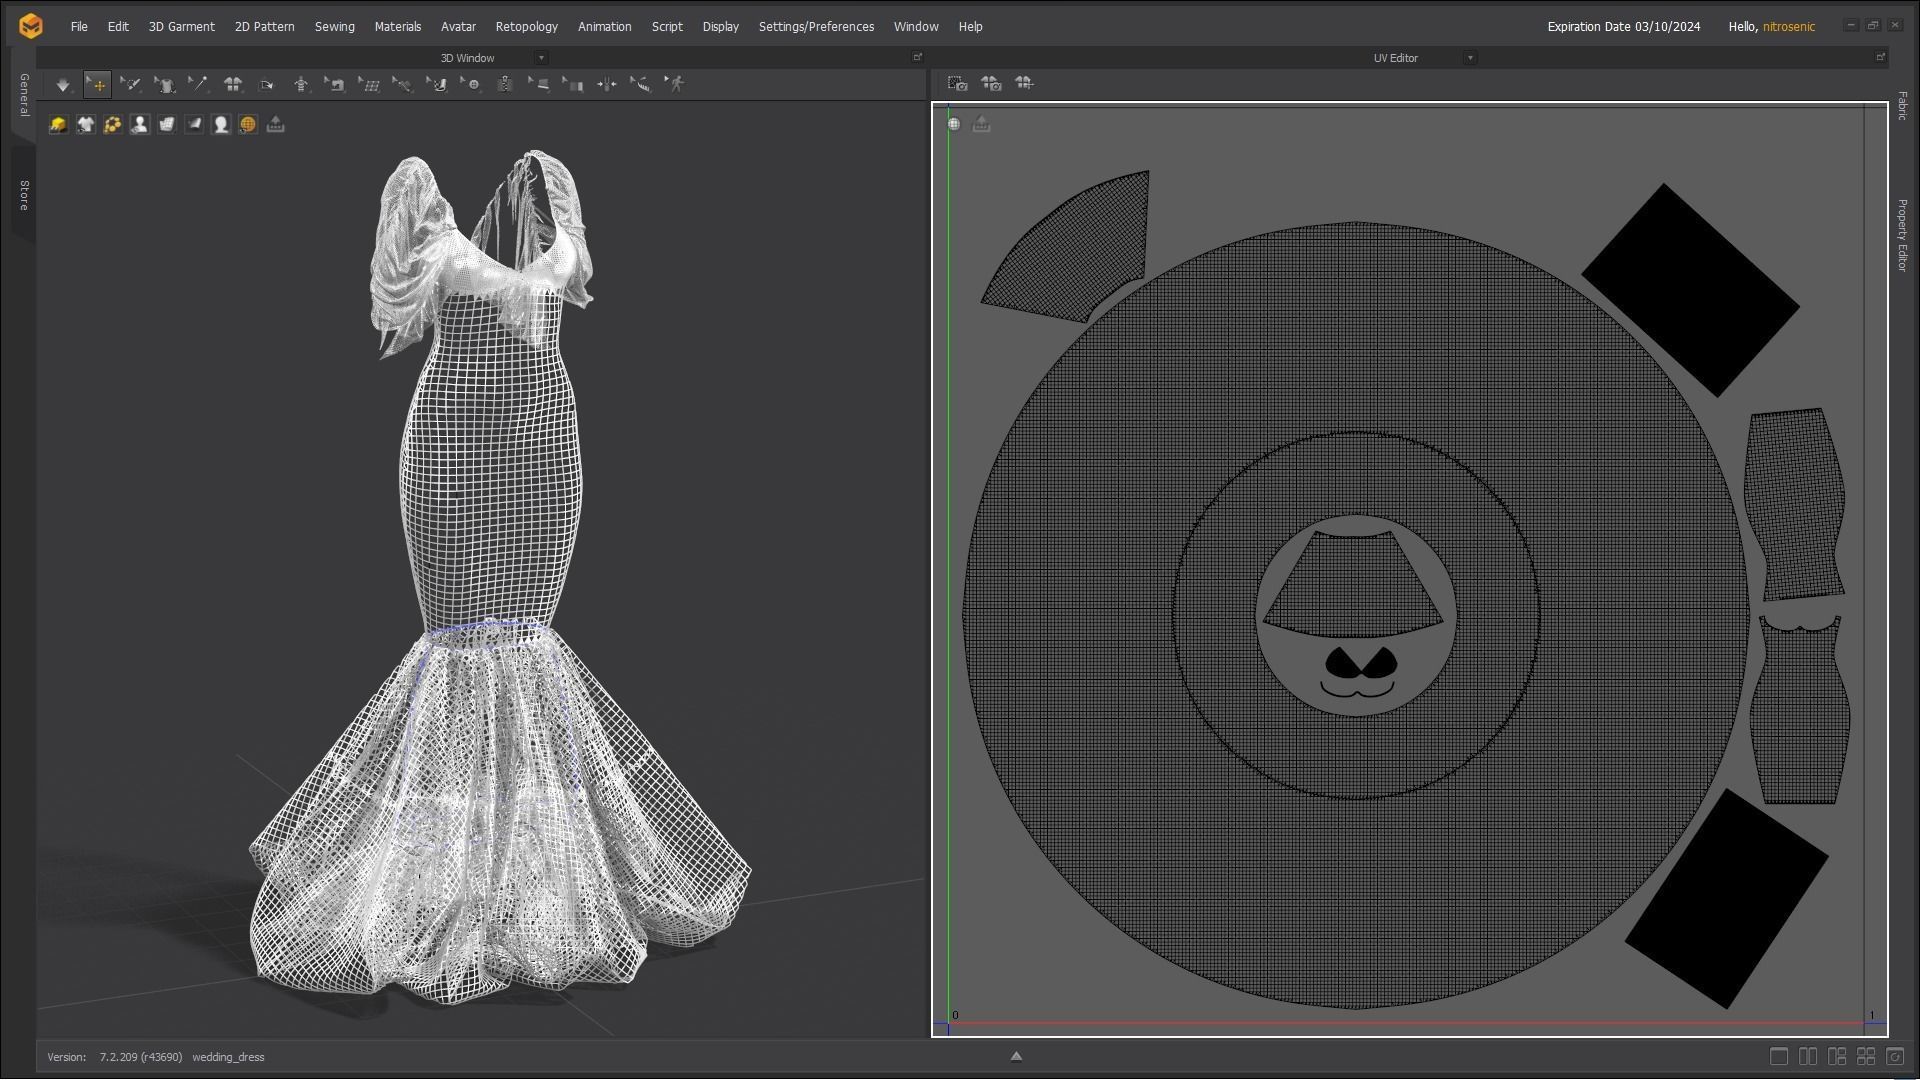Select the Edit Binding fabric tool
Viewport: 1920px width, 1080px height.
pyautogui.click(x=573, y=85)
